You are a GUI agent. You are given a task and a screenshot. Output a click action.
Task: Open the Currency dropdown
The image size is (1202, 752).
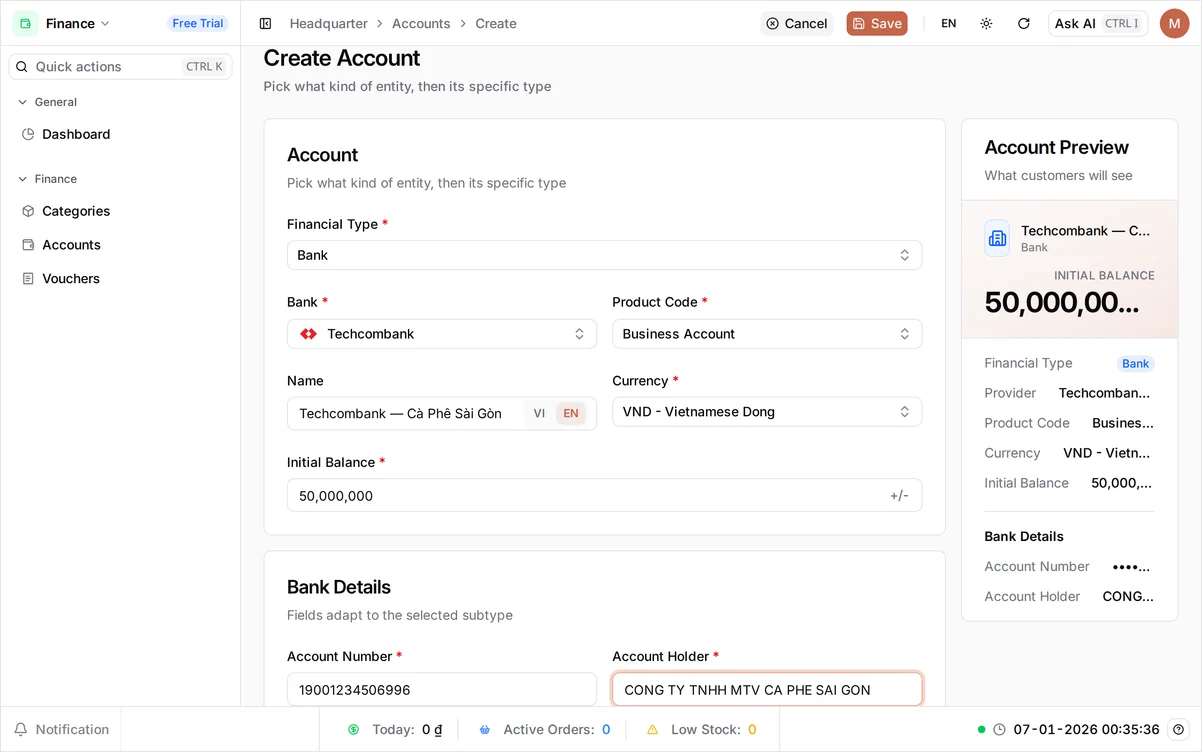pos(767,412)
